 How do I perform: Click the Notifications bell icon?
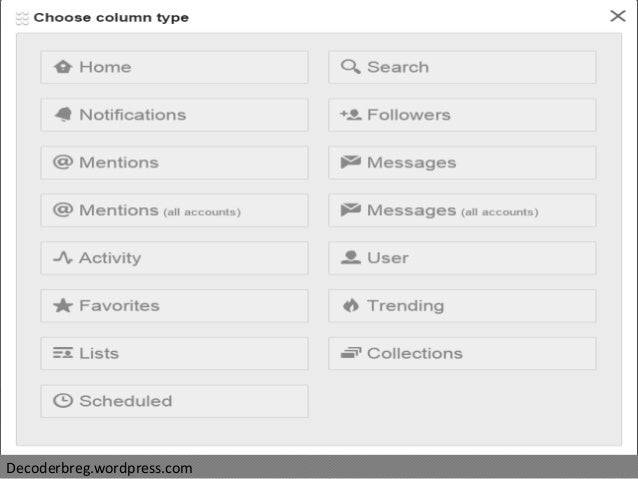click(63, 115)
